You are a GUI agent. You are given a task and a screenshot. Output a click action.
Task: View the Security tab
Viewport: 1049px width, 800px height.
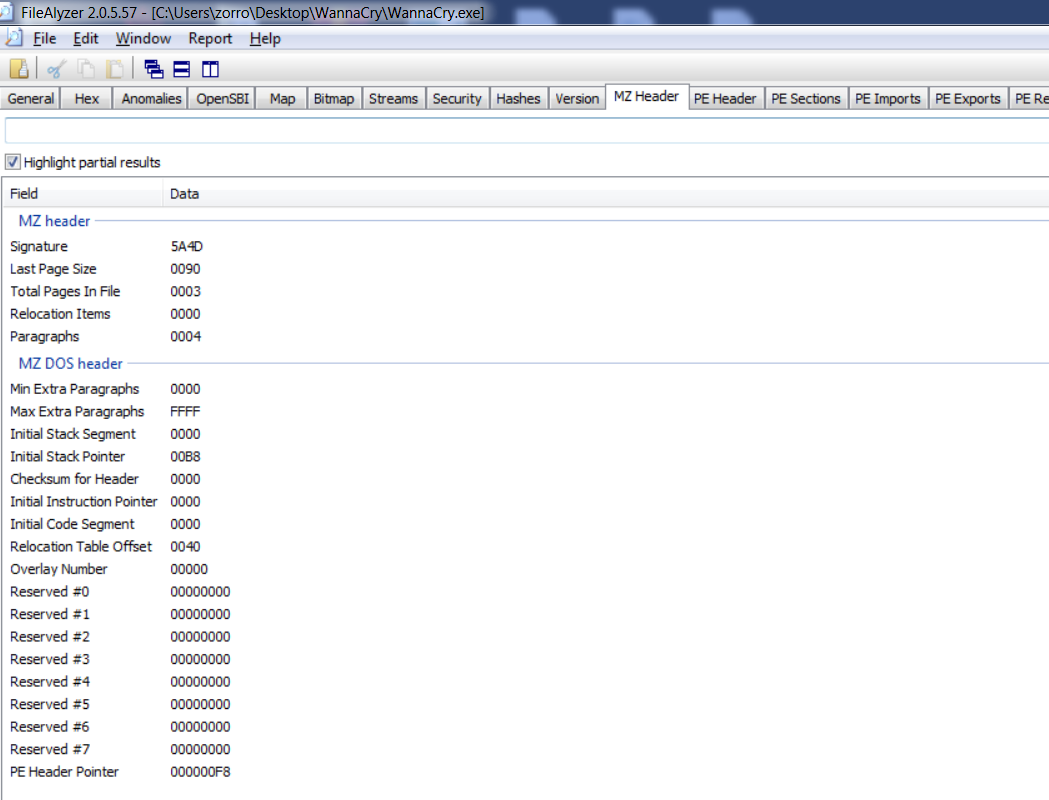point(457,98)
